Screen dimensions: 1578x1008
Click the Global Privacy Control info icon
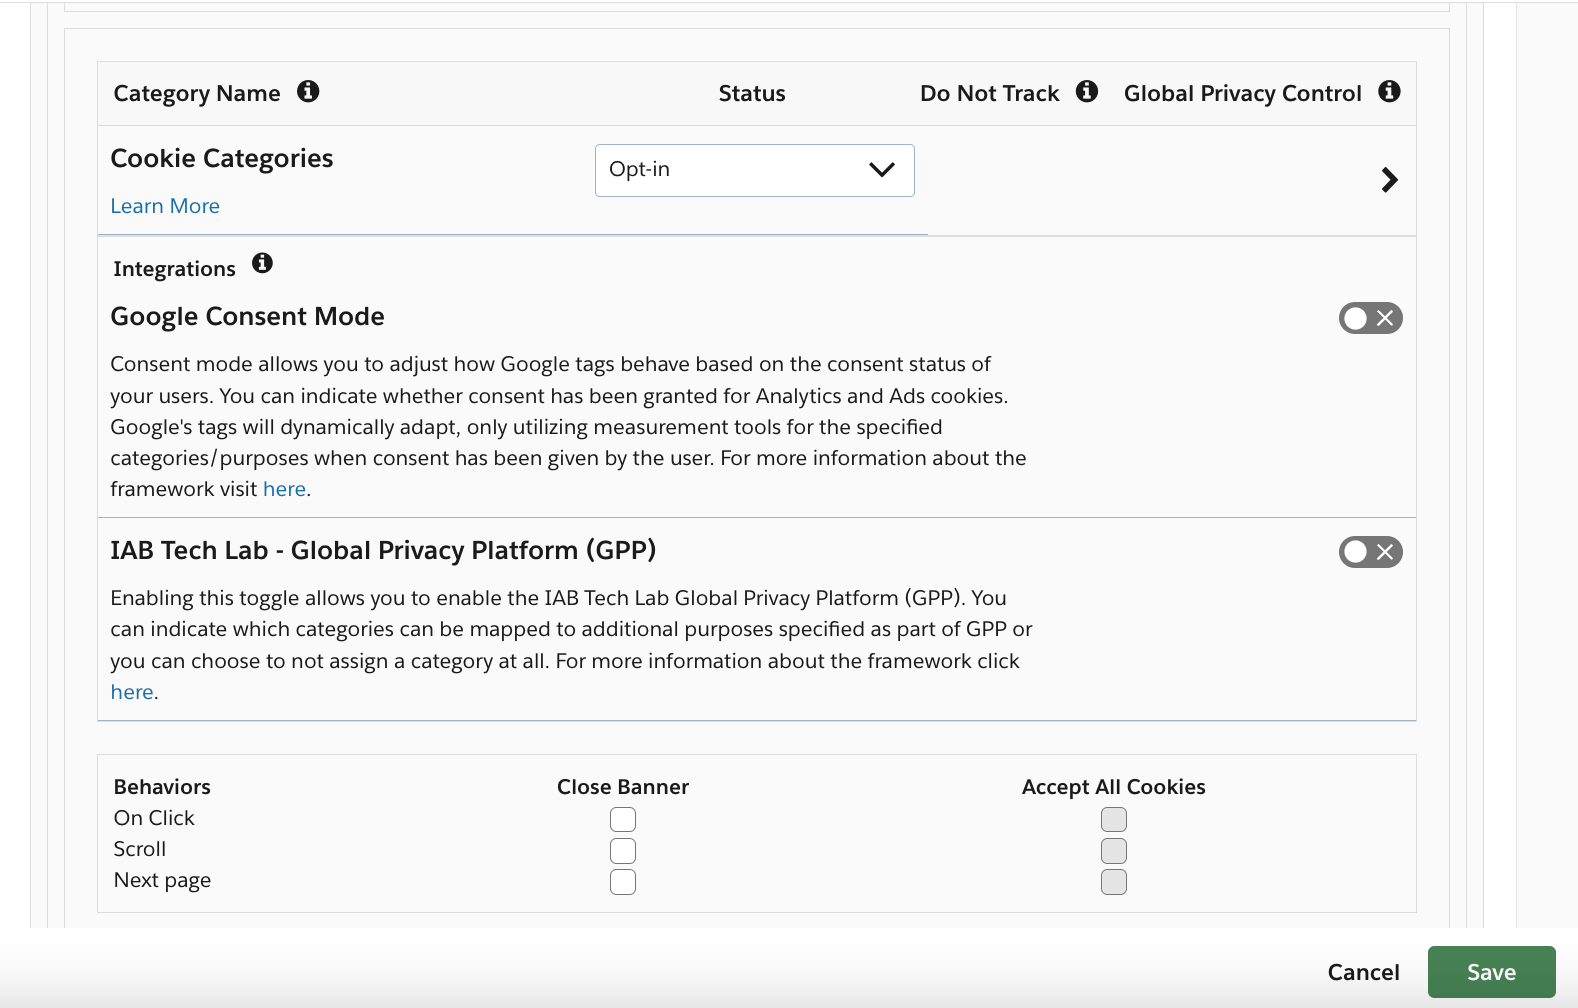tap(1389, 92)
